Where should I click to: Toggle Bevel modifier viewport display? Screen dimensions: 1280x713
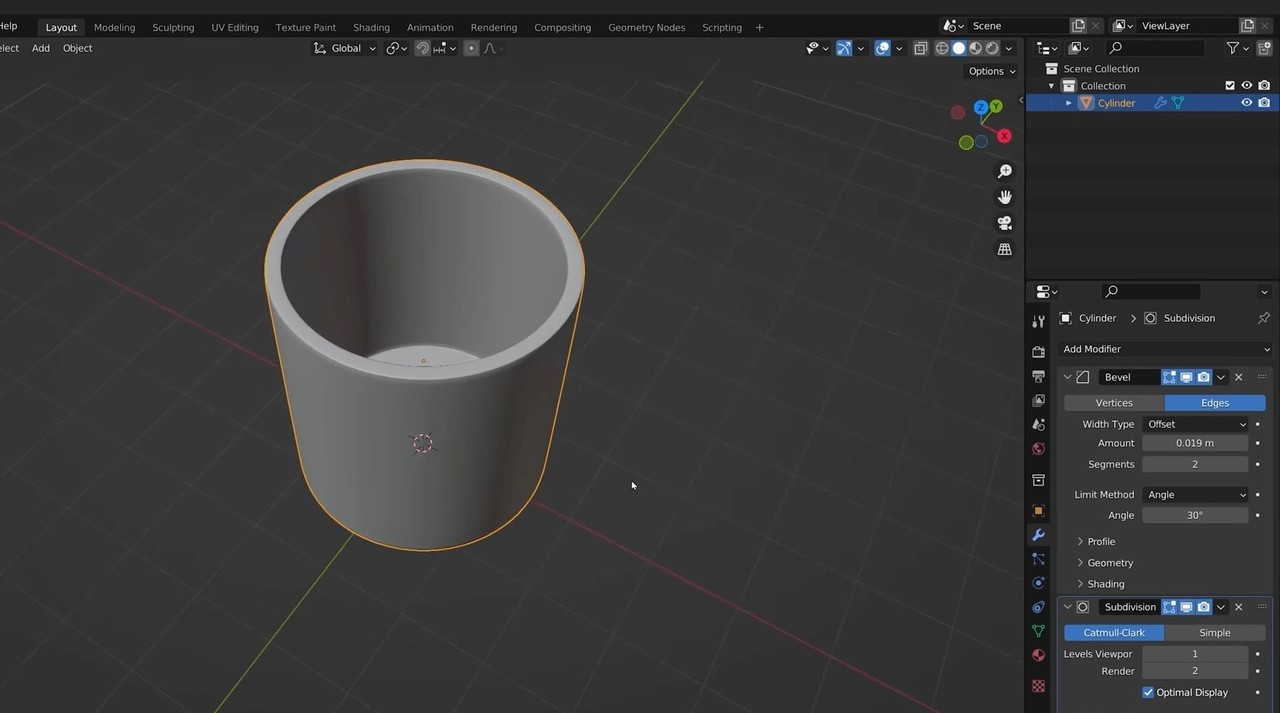(1187, 377)
